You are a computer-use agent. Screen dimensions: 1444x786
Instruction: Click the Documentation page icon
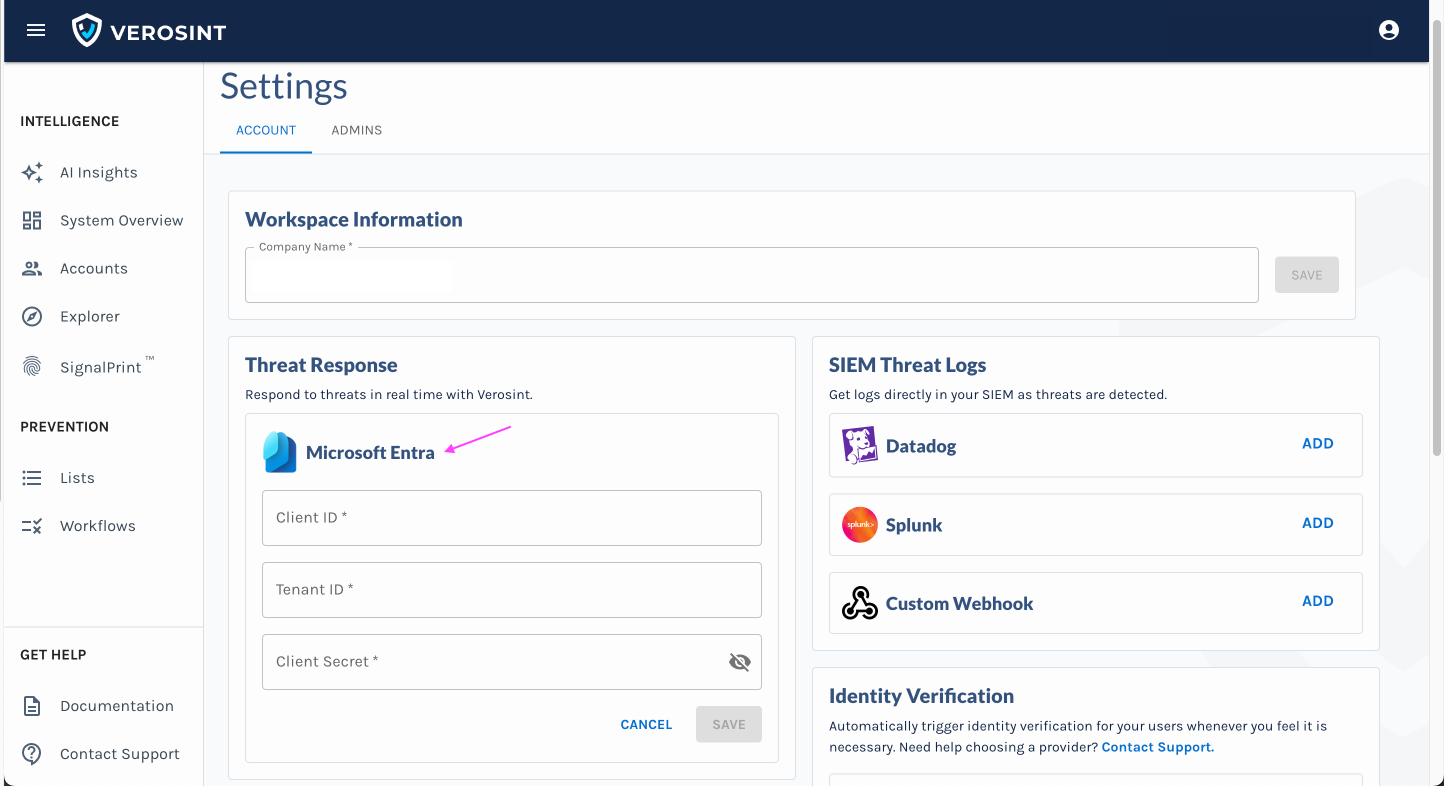[x=32, y=706]
